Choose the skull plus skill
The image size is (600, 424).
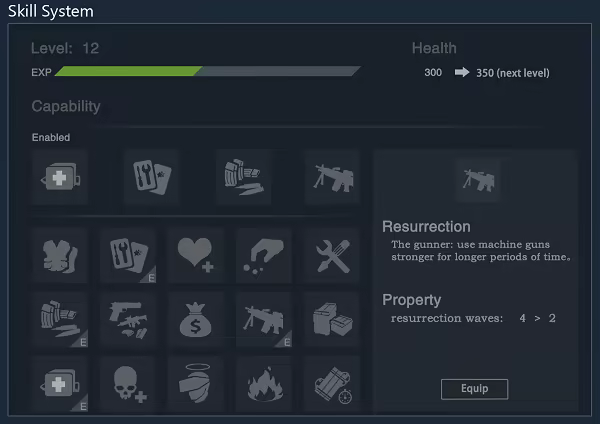128,384
